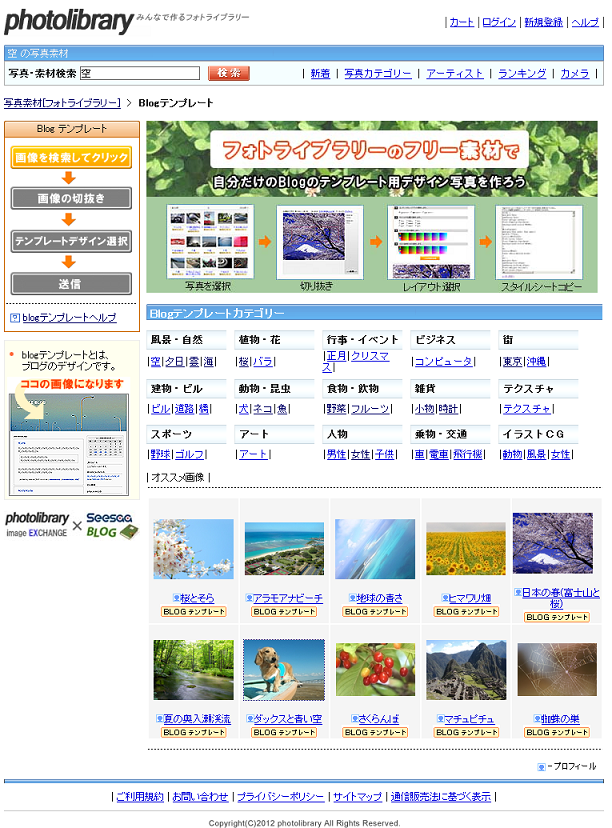This screenshot has width=612, height=828.
Task: Click the 写真素材[フォトライブラリー] breadcrumb link
Action: click(62, 103)
